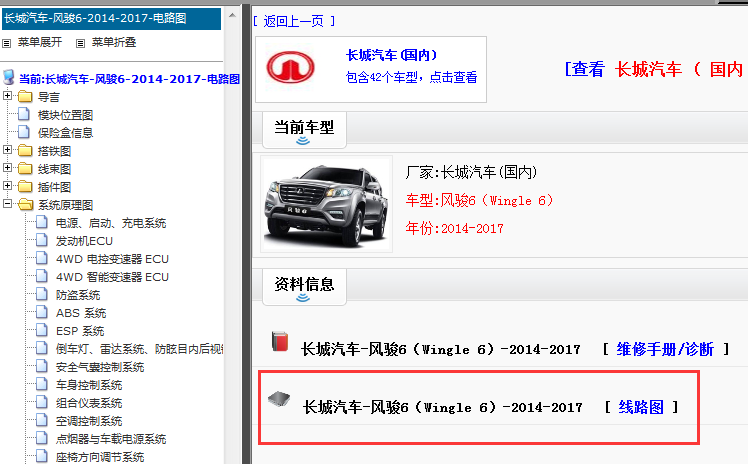Viewport: 748px width, 464px height.
Task: Click the folder icon next to 线束图
Action: tap(25, 169)
